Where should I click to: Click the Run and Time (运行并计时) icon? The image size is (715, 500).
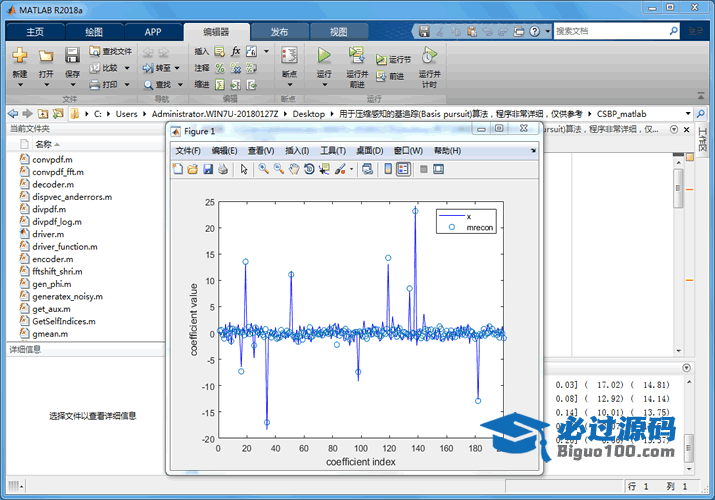429,55
